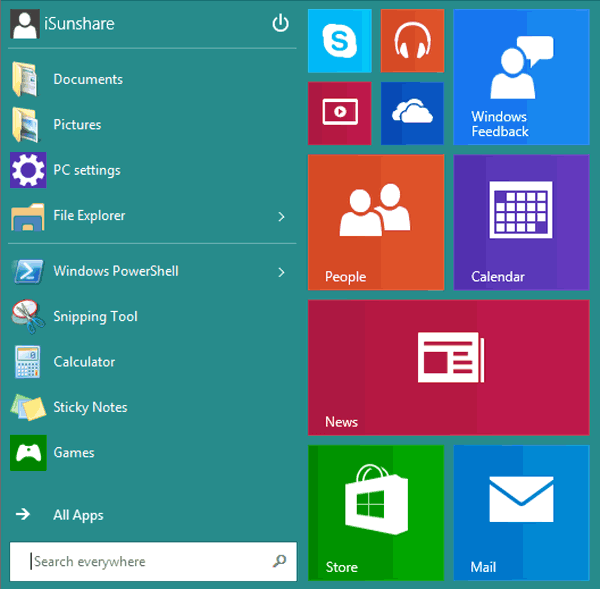Image resolution: width=600 pixels, height=589 pixels.
Task: Expand the File Explorer jump list arrow
Action: point(281,217)
